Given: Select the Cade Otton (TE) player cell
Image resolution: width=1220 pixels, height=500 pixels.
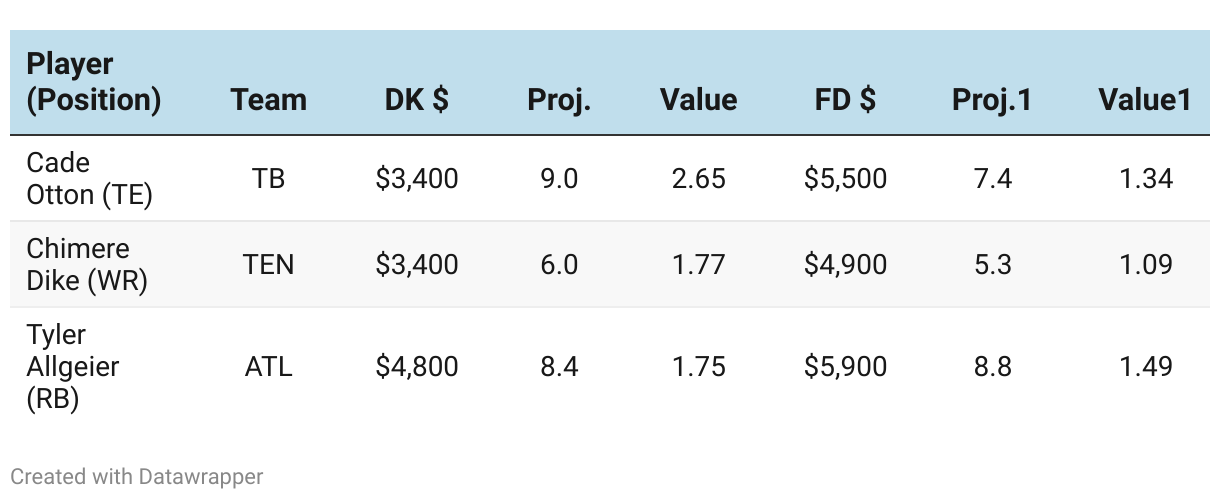Looking at the screenshot, I should pyautogui.click(x=89, y=179).
